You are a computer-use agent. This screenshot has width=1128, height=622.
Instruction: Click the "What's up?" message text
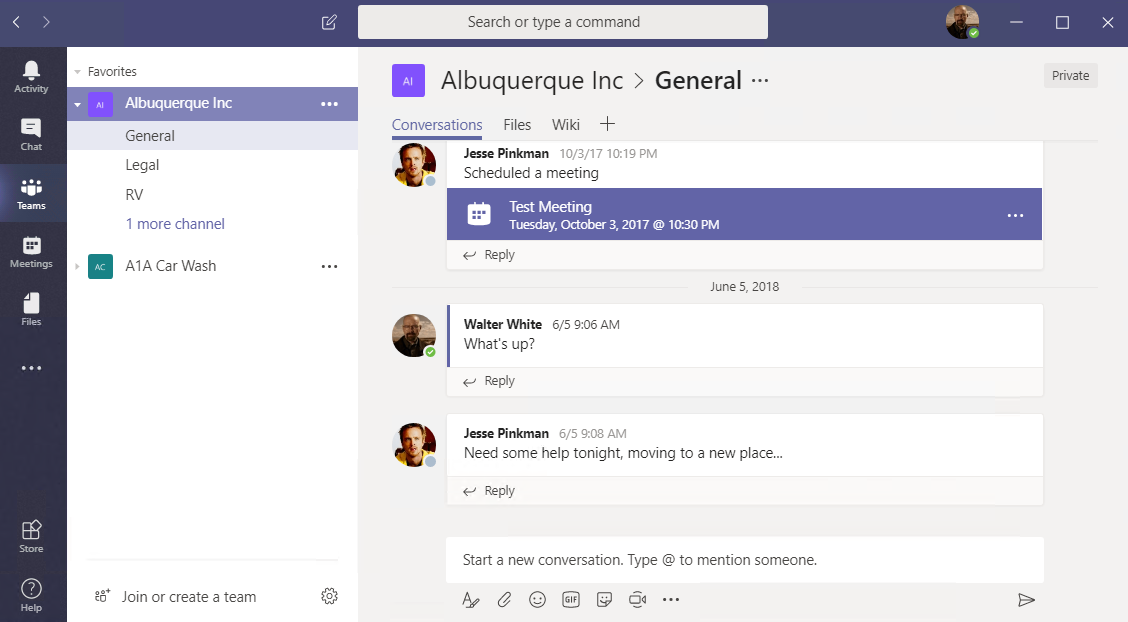click(x=499, y=344)
